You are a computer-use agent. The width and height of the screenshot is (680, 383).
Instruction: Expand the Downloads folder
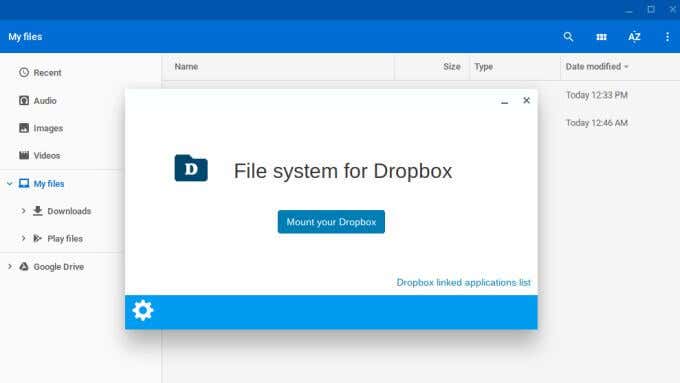(x=23, y=211)
